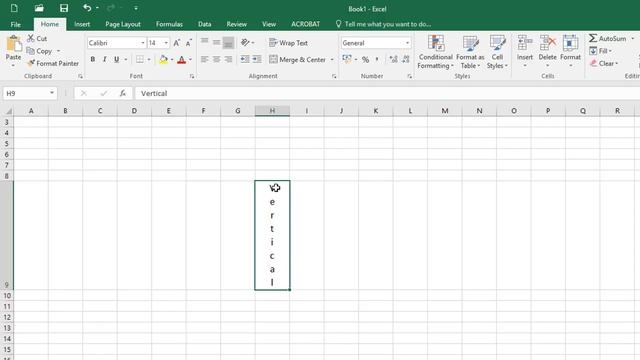Apply Percent Style
The width and height of the screenshot is (640, 360).
tap(365, 60)
